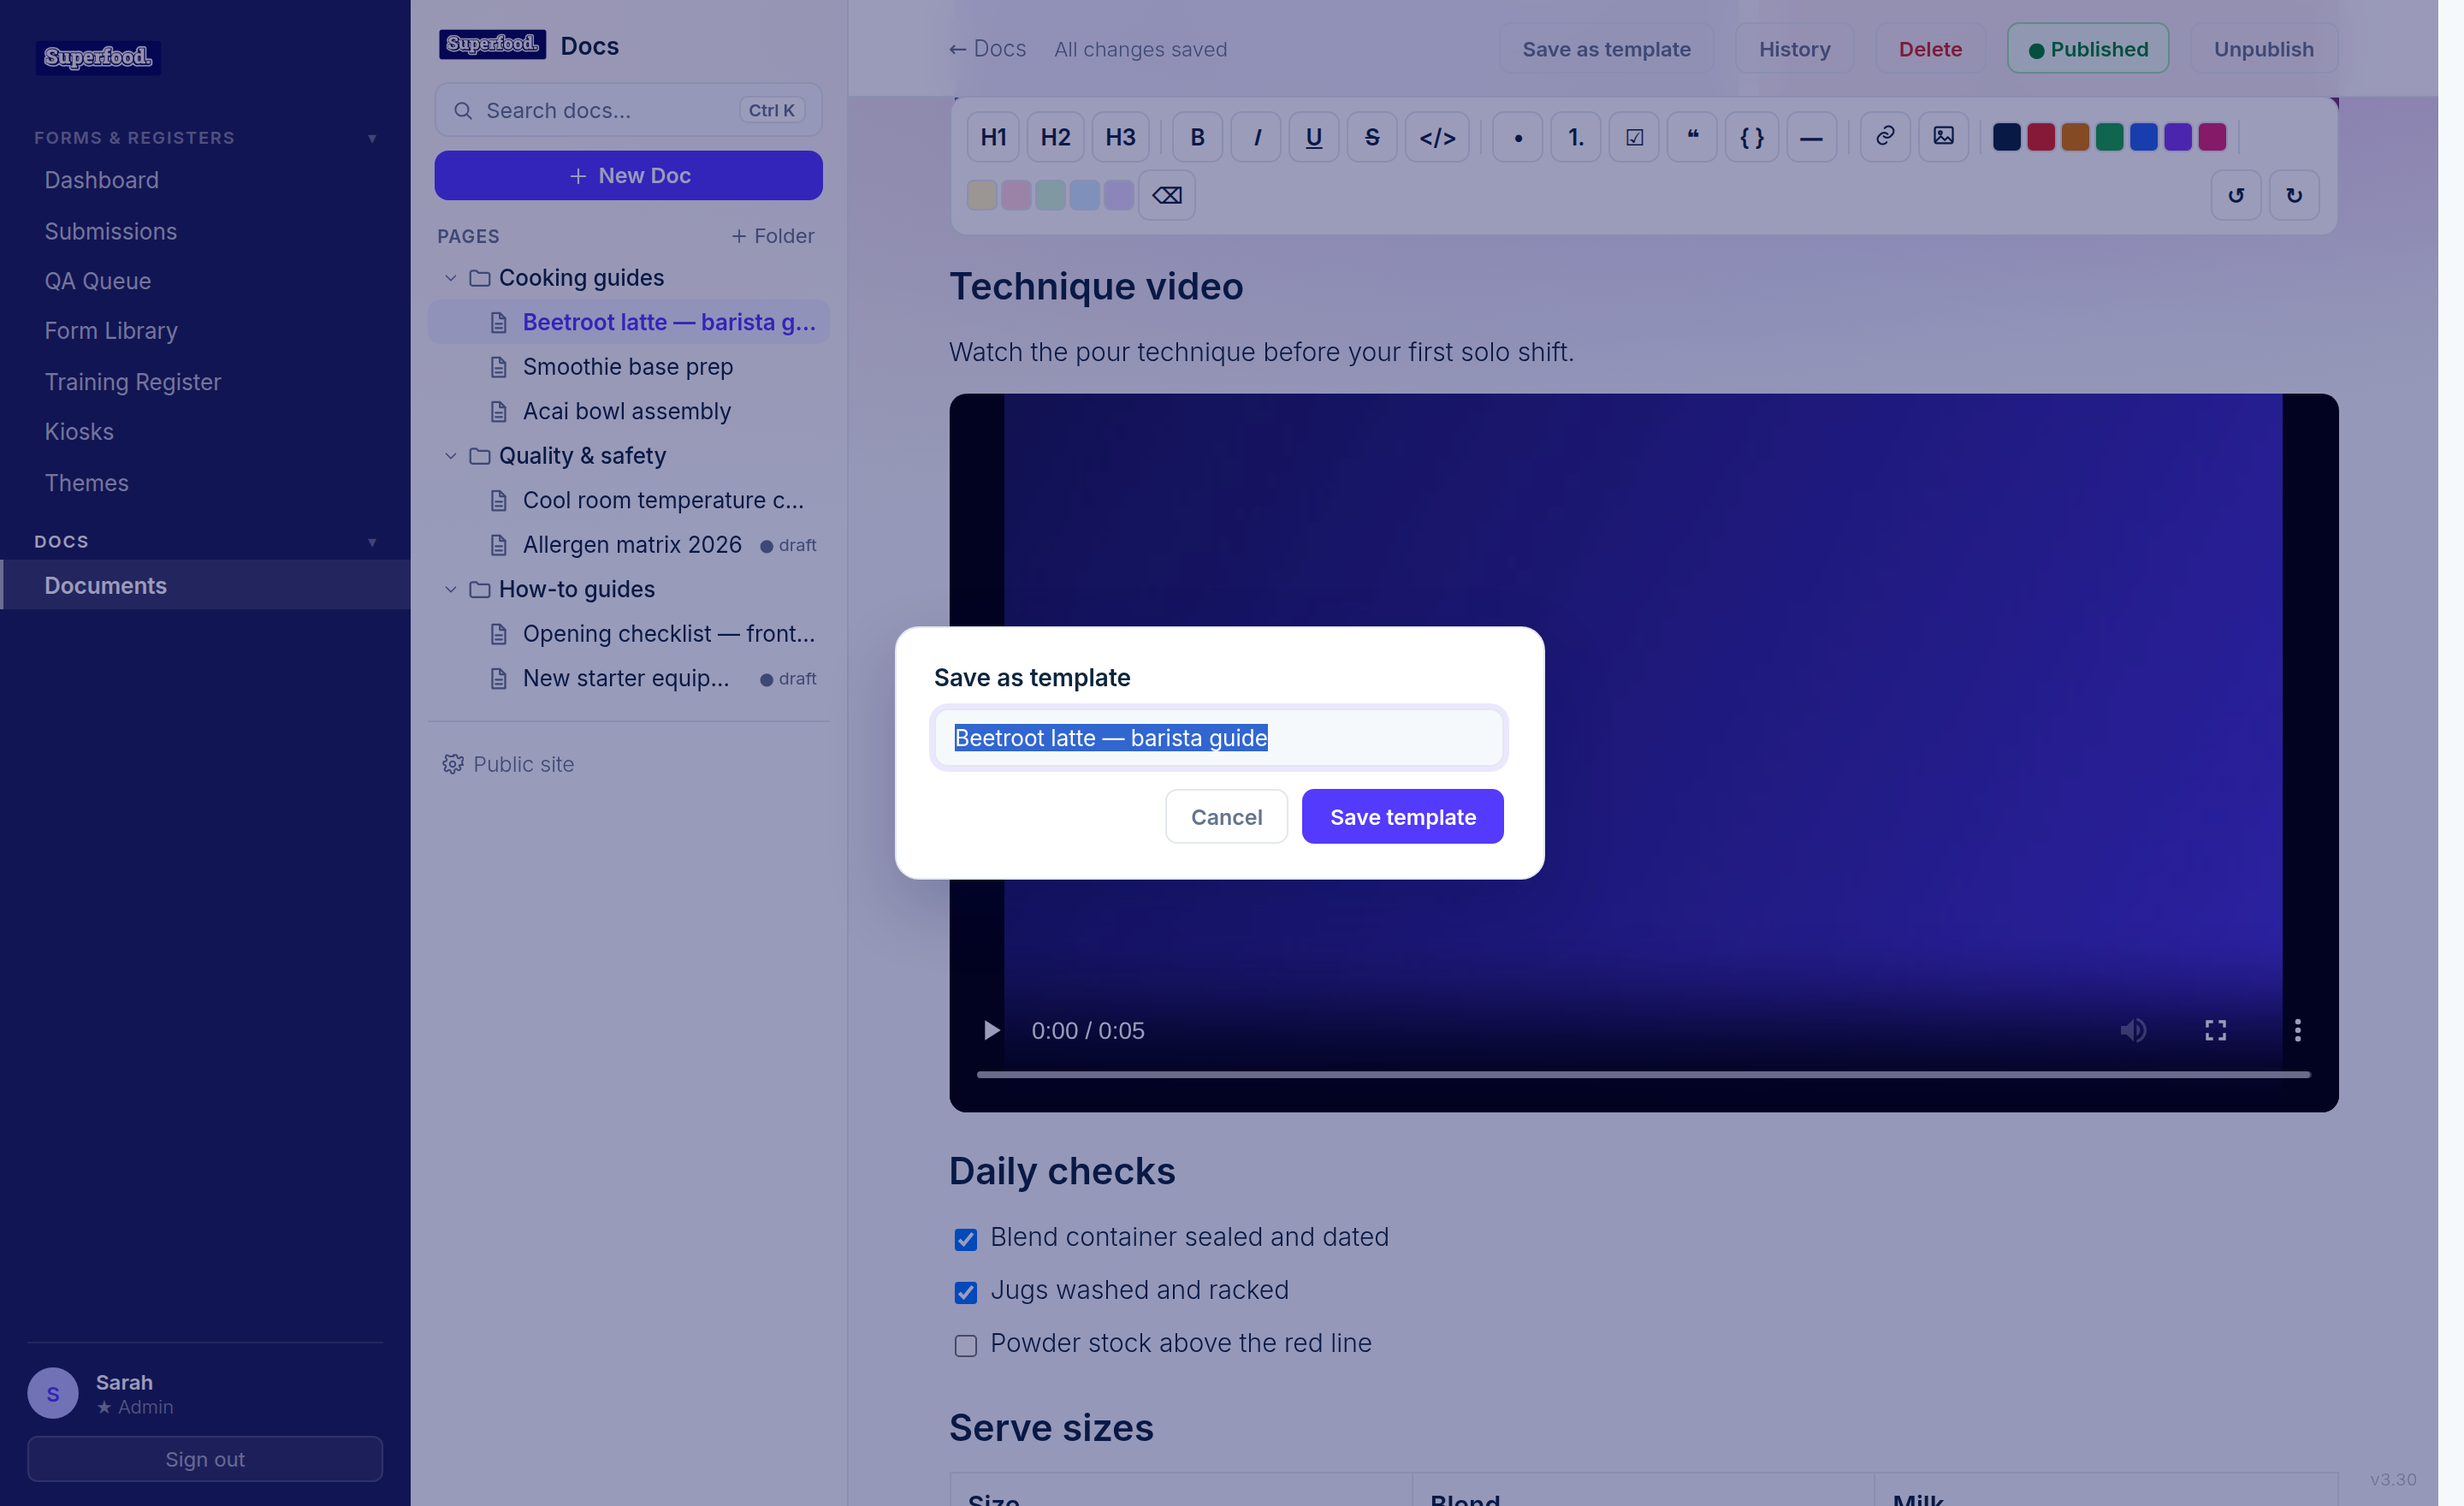
Task: Insert a bulleted list
Action: click(x=1518, y=137)
